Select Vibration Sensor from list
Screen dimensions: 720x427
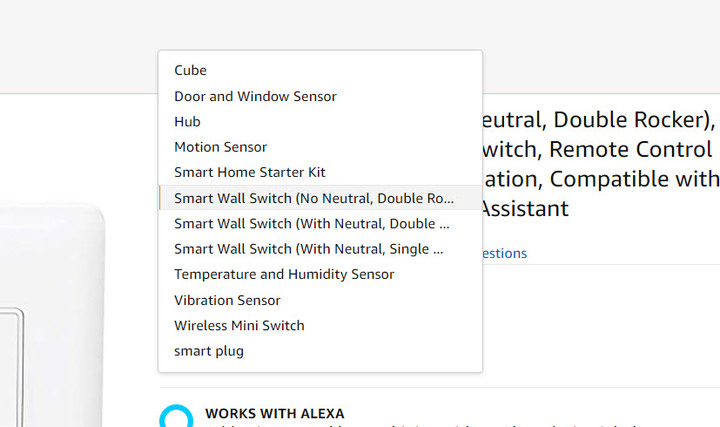pyautogui.click(x=320, y=300)
